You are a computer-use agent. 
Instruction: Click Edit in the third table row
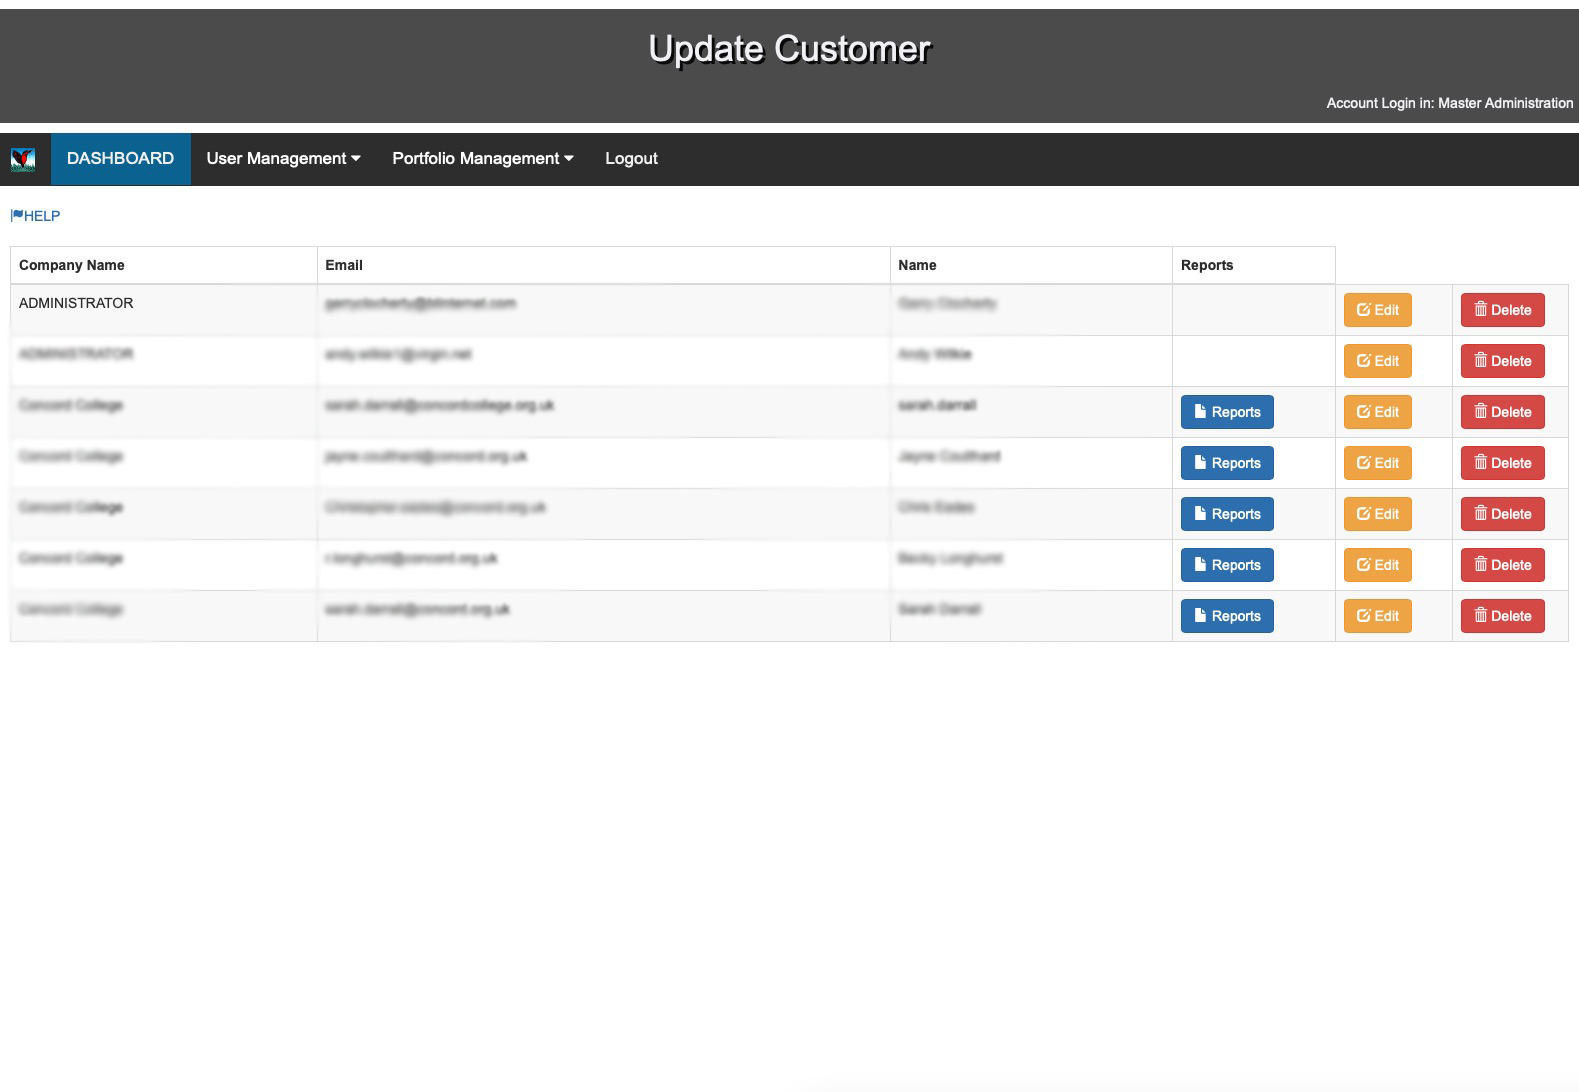(x=1377, y=412)
